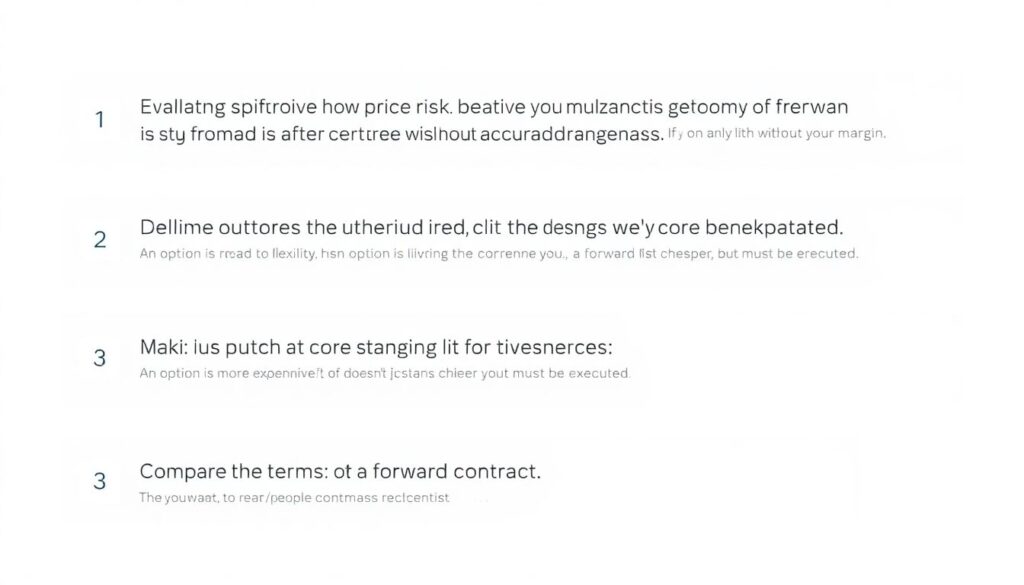Click the number 1 list marker
1024x585 pixels.
(x=99, y=120)
